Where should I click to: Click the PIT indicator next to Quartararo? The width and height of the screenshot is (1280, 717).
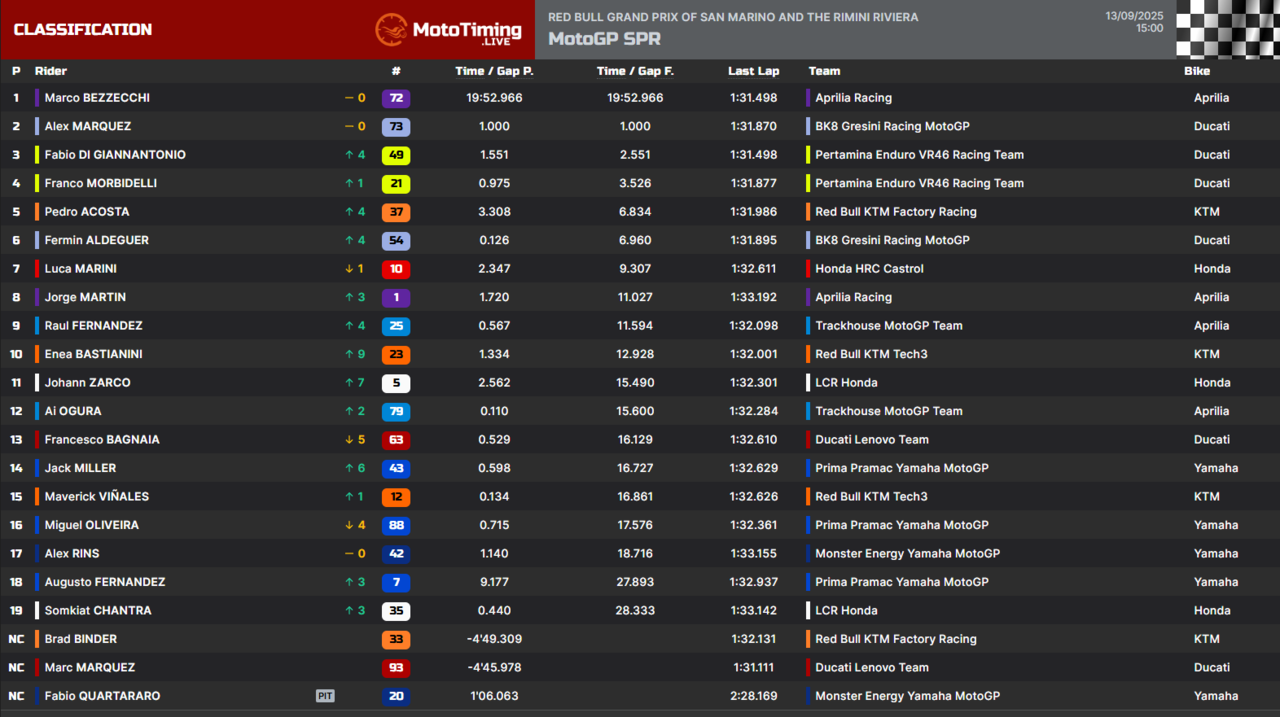[325, 696]
